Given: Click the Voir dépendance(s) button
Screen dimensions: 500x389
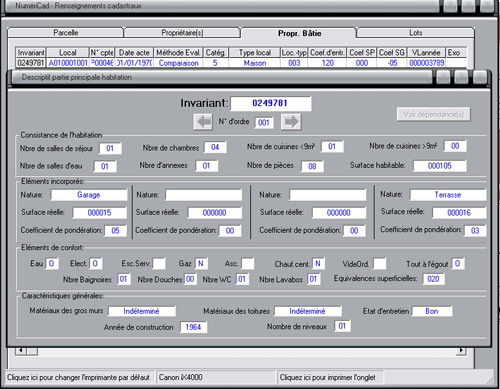Looking at the screenshot, I should [434, 114].
